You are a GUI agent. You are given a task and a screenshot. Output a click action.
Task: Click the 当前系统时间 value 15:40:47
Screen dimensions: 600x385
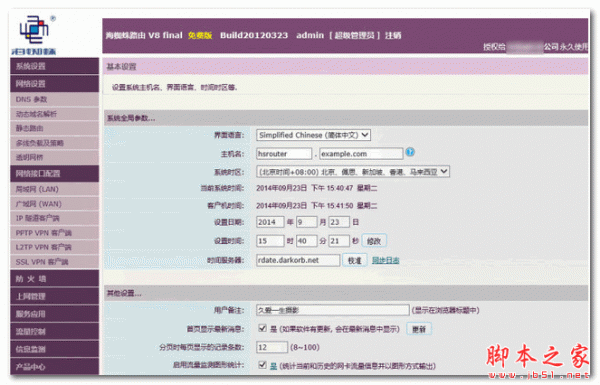tap(316, 188)
